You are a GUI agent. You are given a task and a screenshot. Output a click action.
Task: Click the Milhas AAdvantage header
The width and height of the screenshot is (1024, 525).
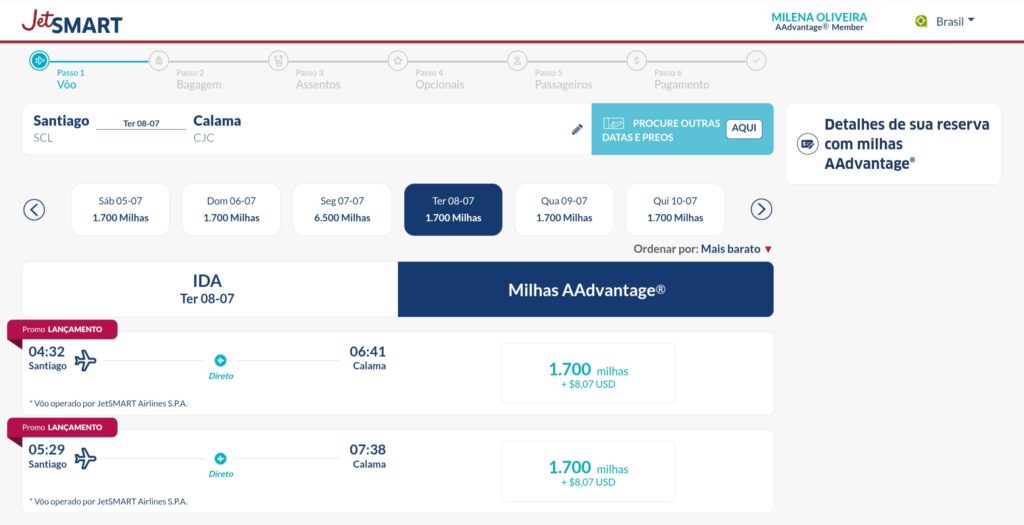tap(586, 290)
